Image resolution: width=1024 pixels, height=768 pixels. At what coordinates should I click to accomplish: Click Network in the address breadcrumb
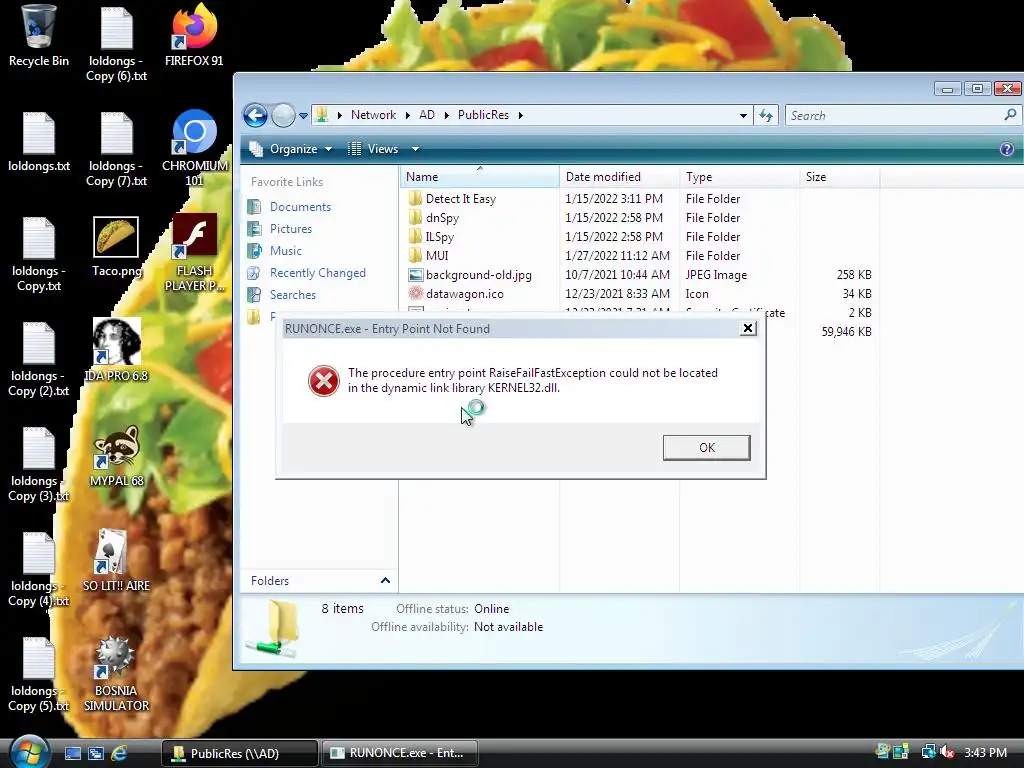pyautogui.click(x=373, y=115)
